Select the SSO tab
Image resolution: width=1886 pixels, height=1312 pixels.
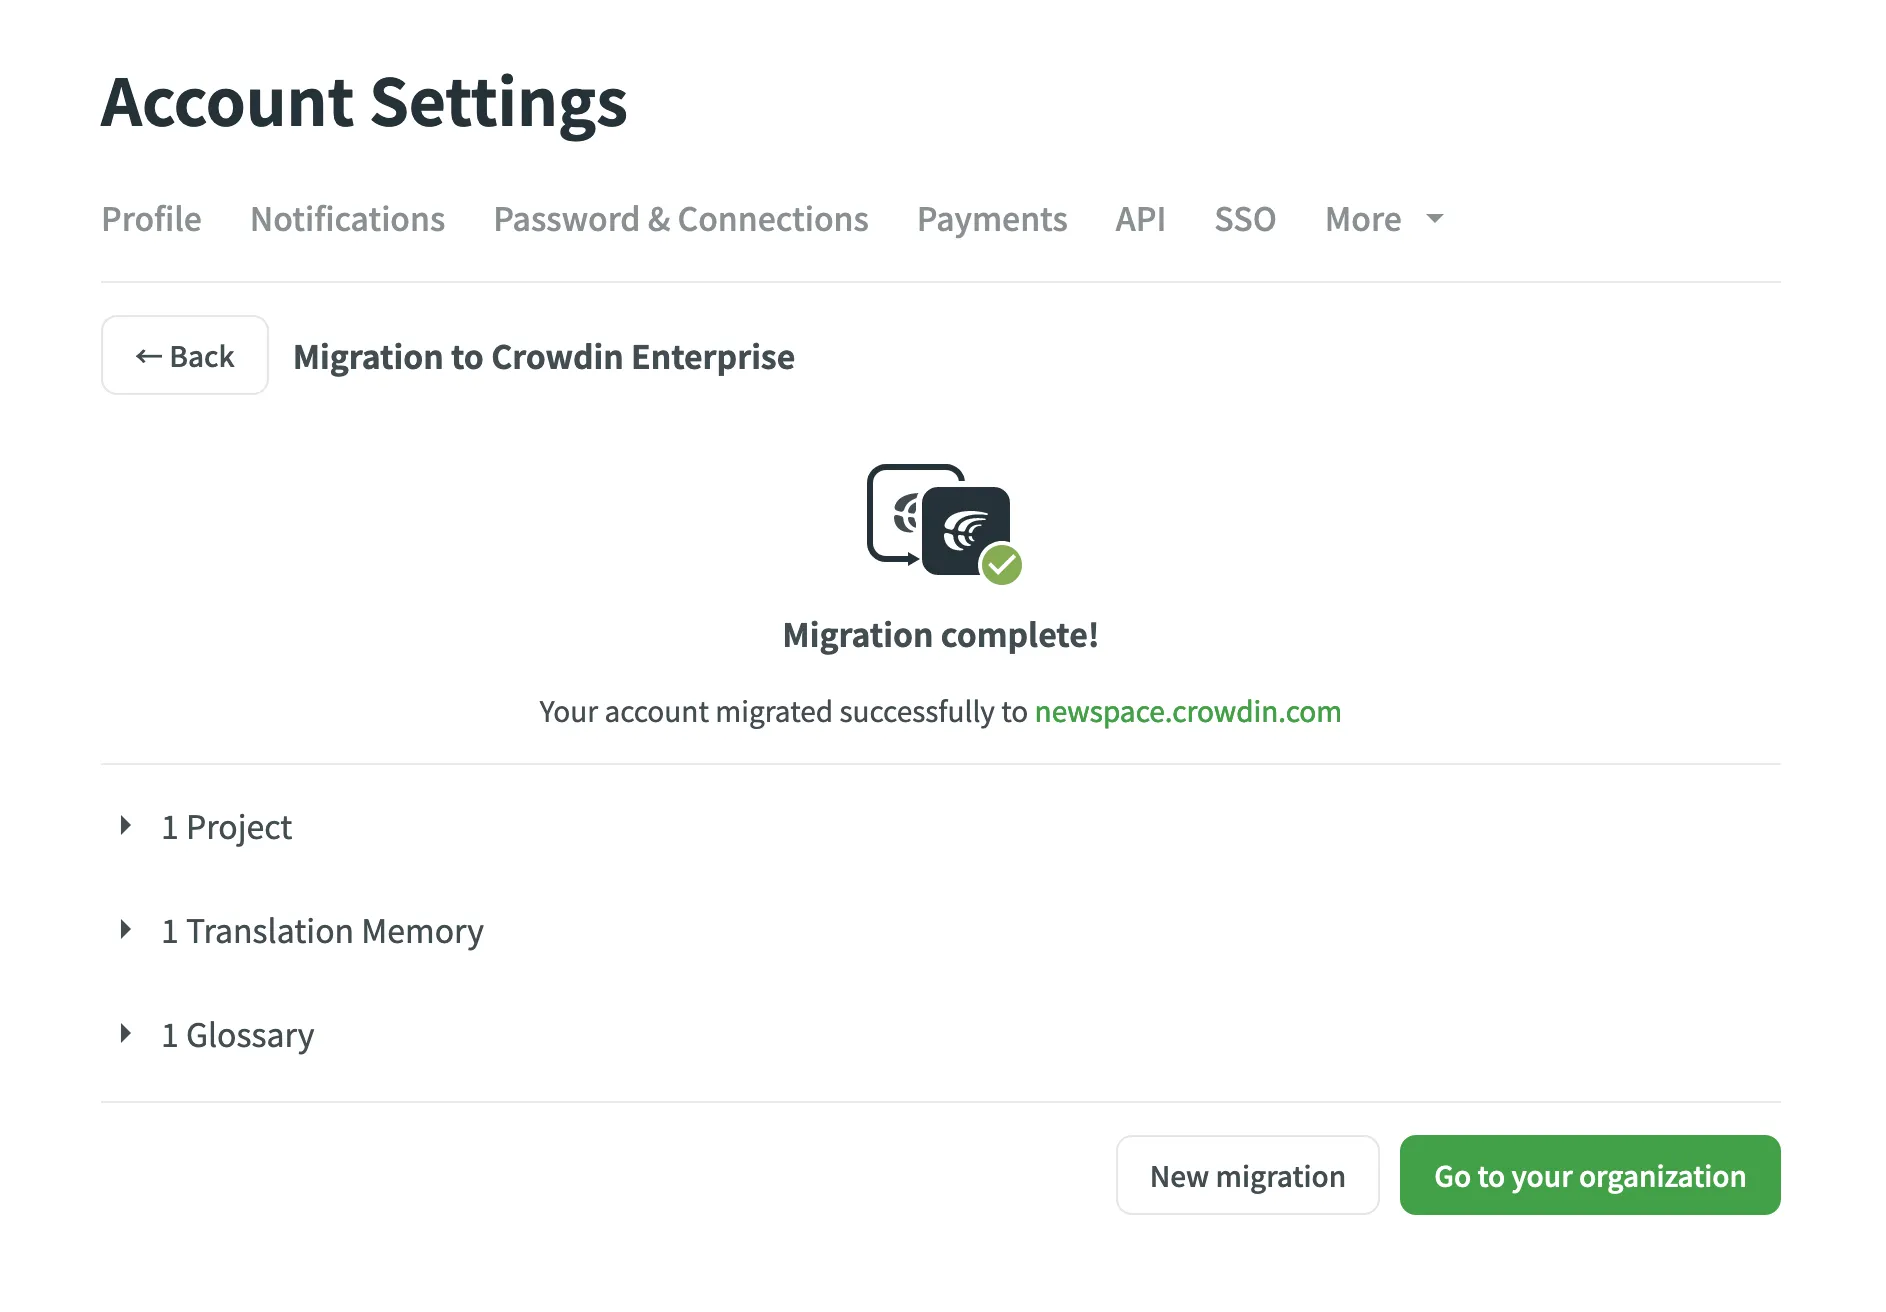1245,219
